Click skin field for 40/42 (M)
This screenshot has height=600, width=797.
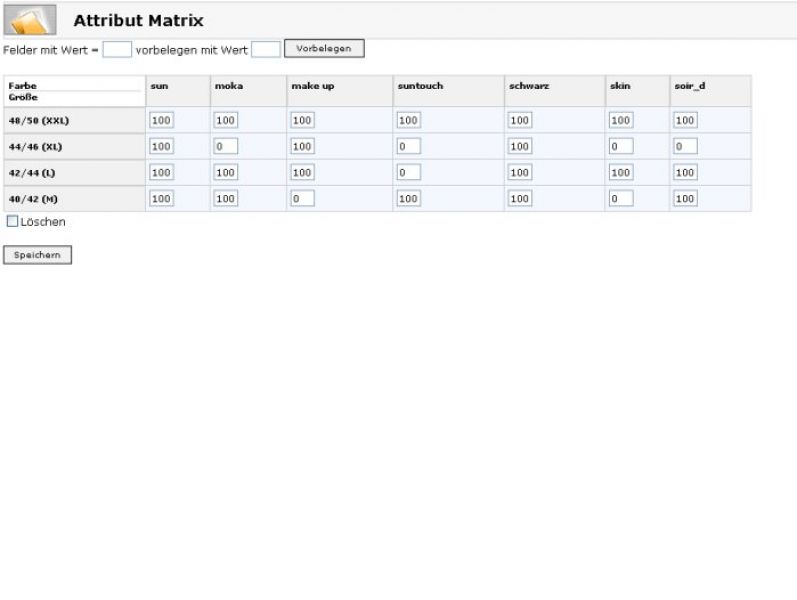pos(621,199)
